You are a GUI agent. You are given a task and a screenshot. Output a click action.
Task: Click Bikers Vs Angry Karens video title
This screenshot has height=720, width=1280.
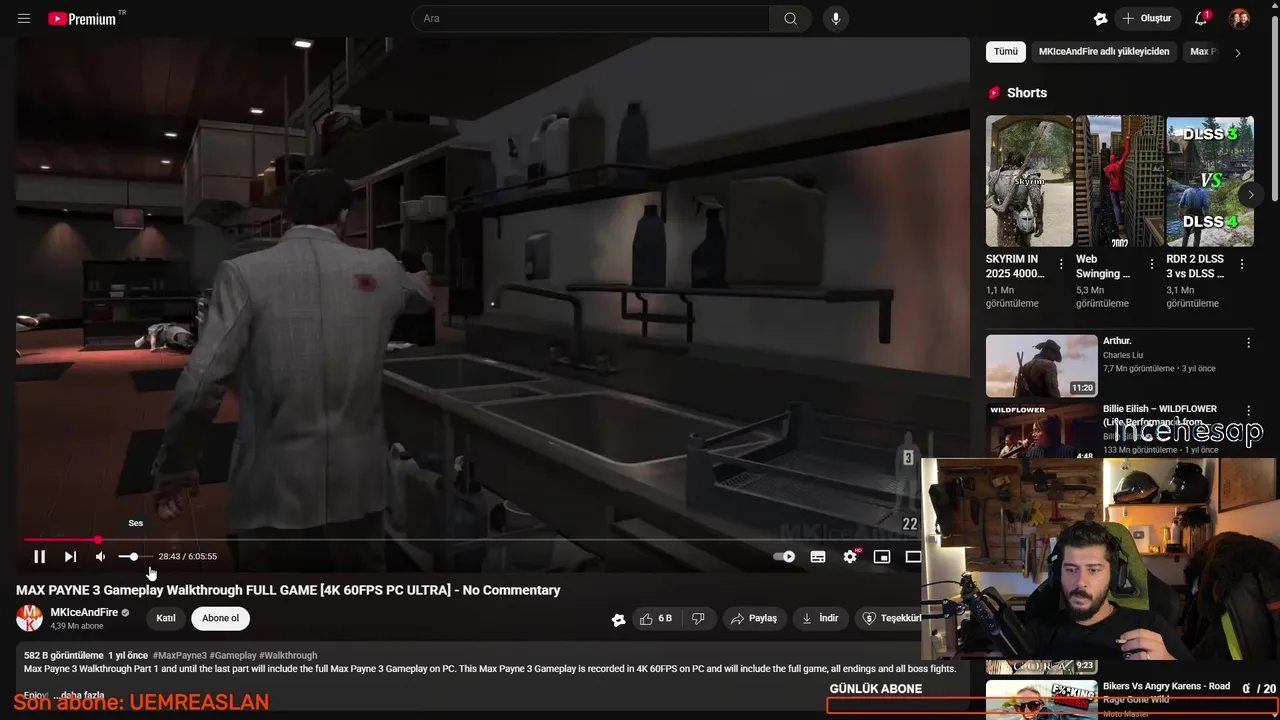tap(1166, 693)
